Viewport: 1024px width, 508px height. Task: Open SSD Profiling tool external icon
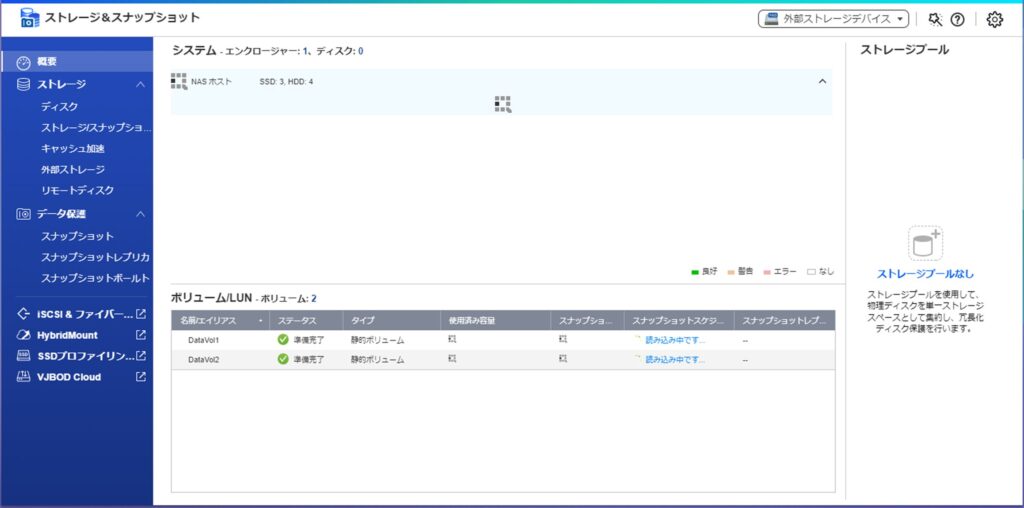tap(141, 356)
